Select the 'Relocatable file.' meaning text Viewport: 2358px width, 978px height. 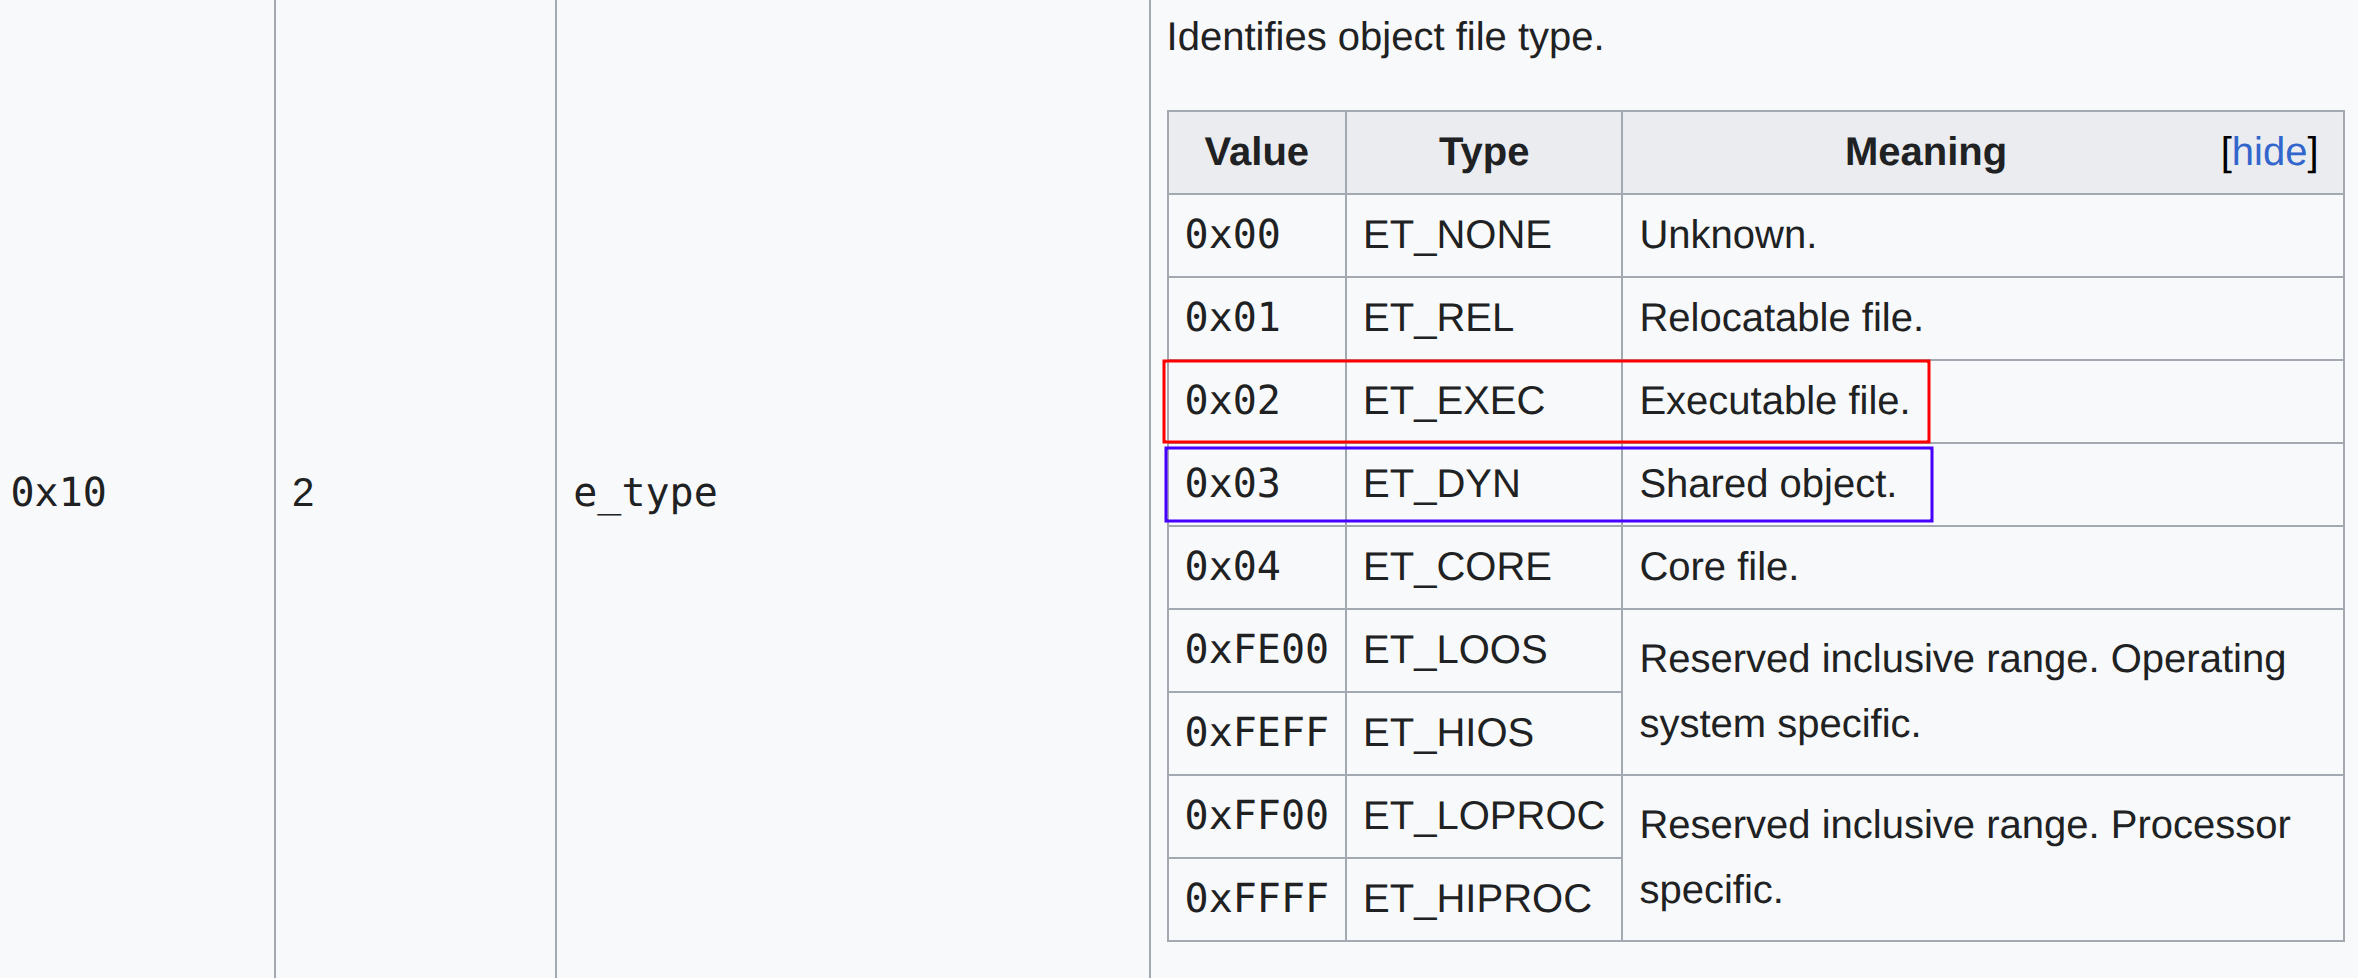[1780, 318]
